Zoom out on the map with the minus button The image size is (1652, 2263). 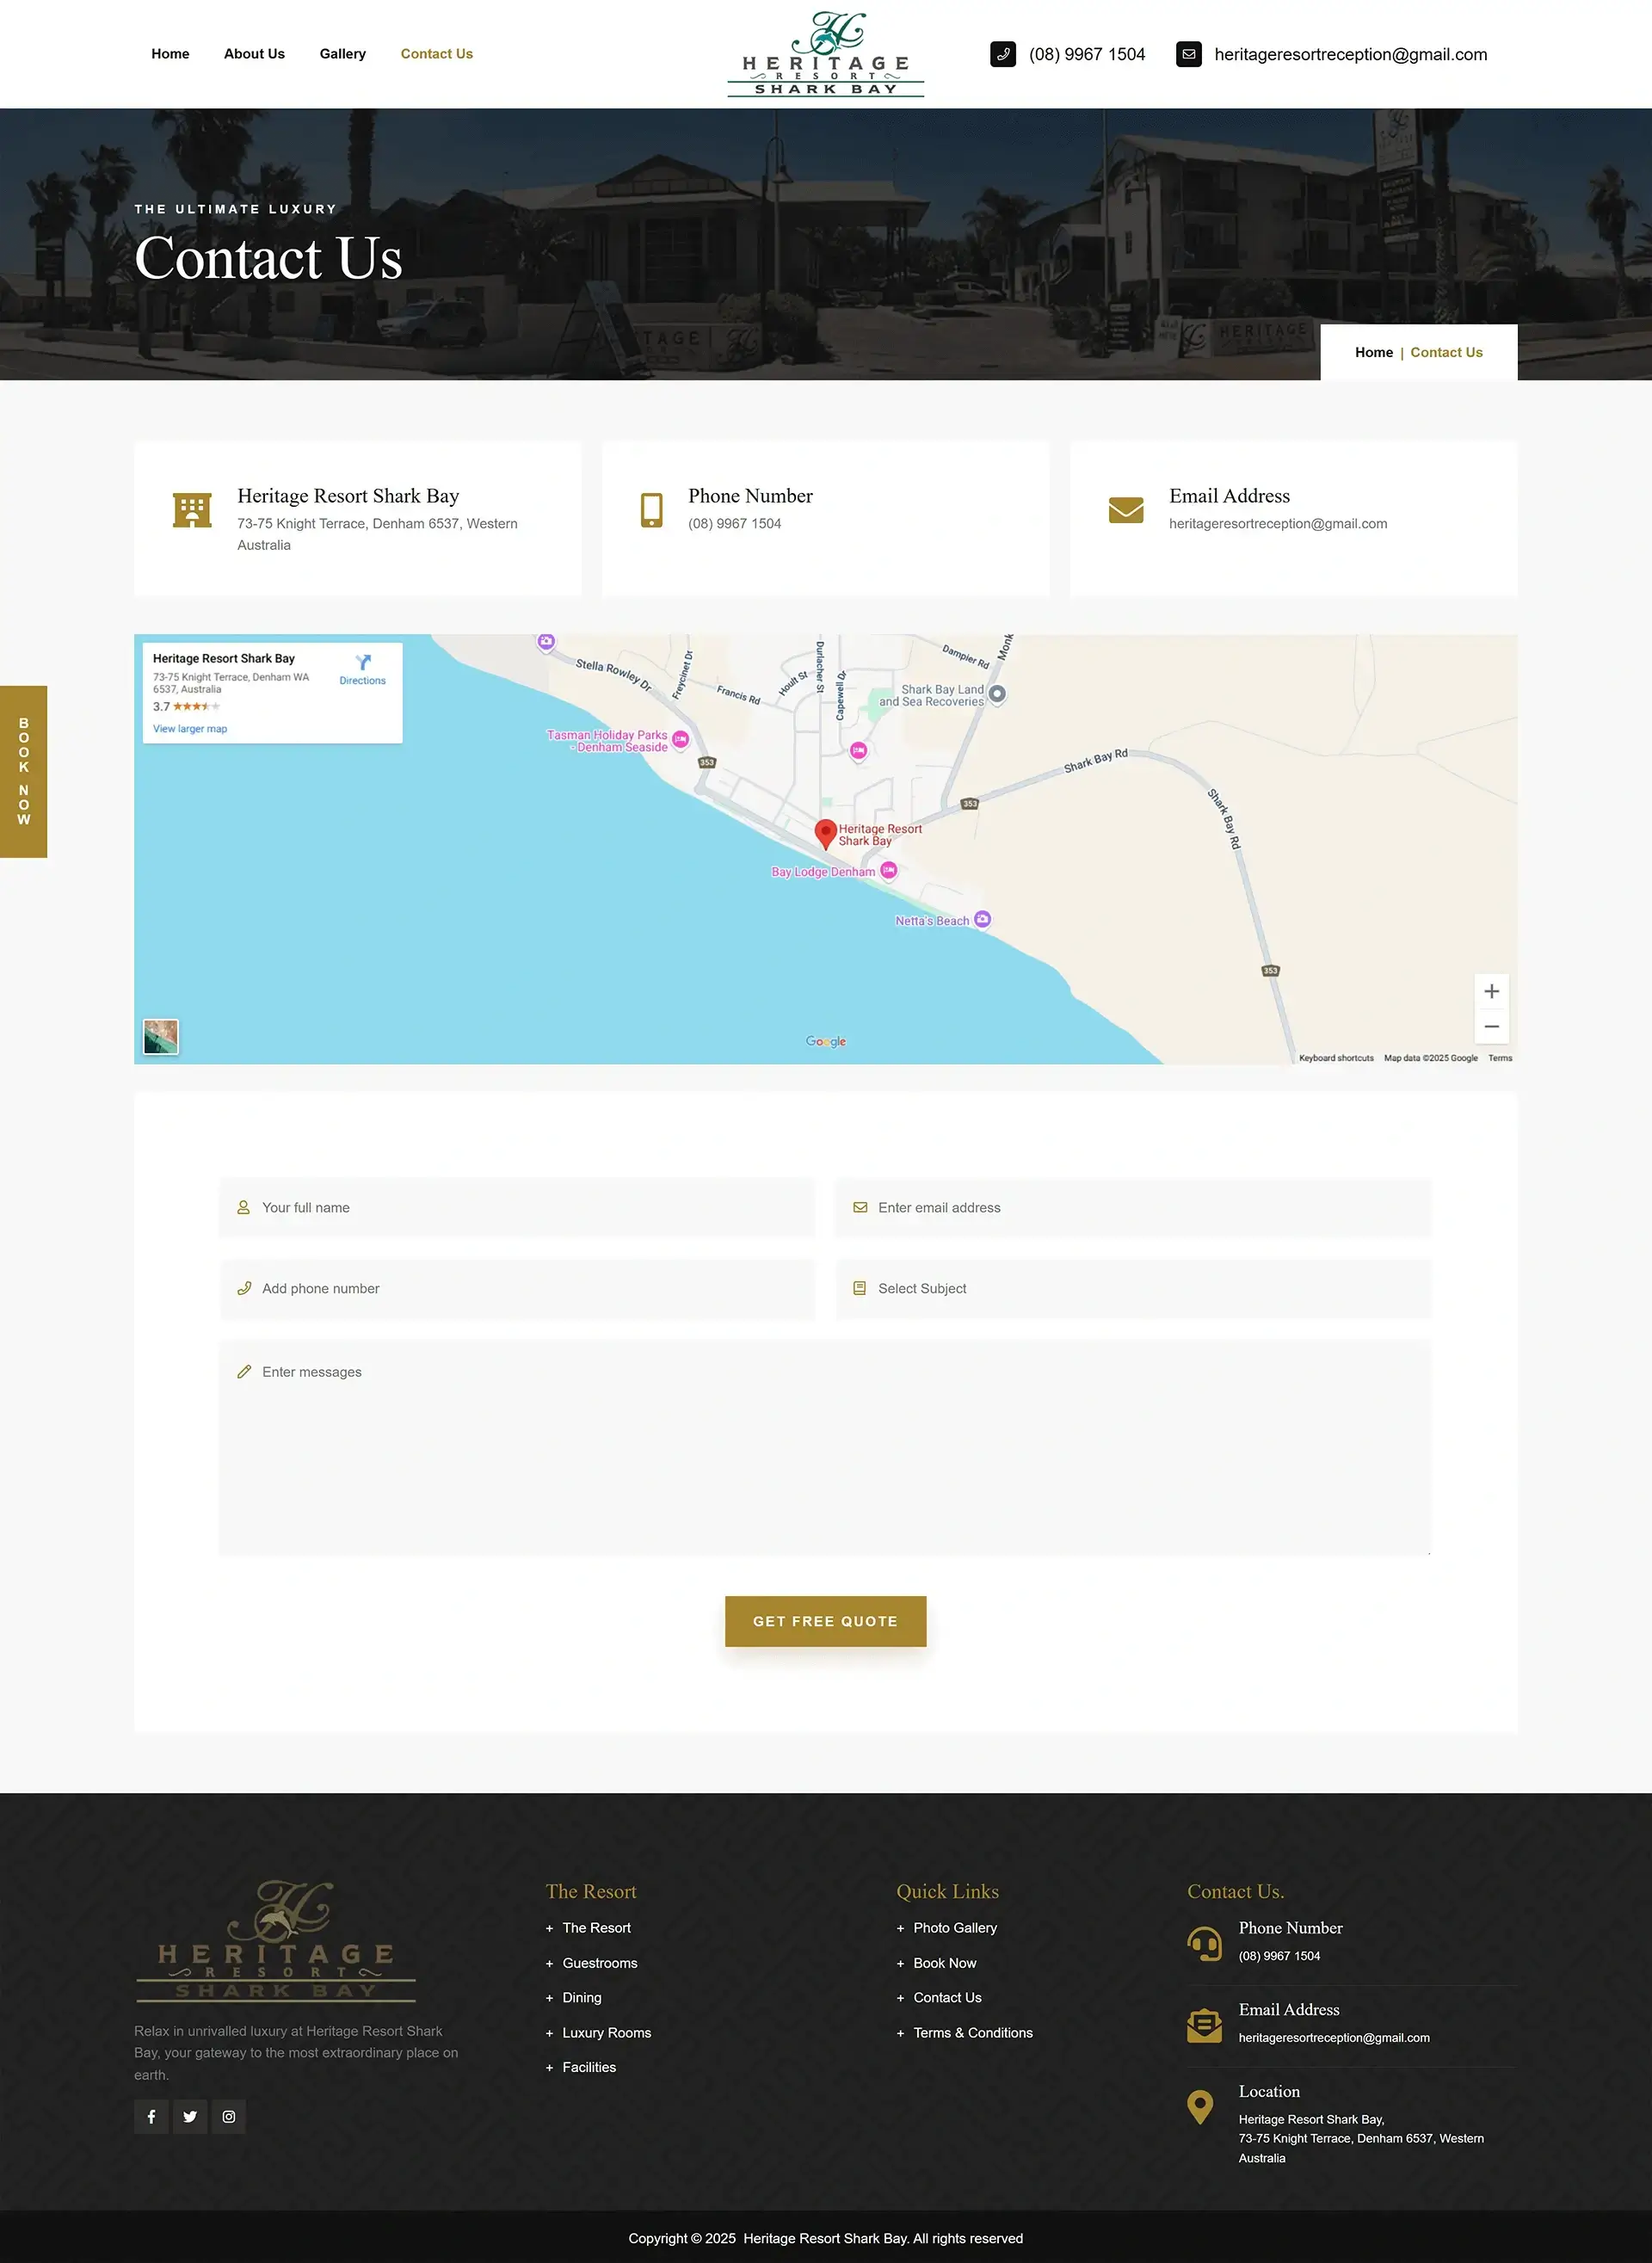click(1491, 1026)
